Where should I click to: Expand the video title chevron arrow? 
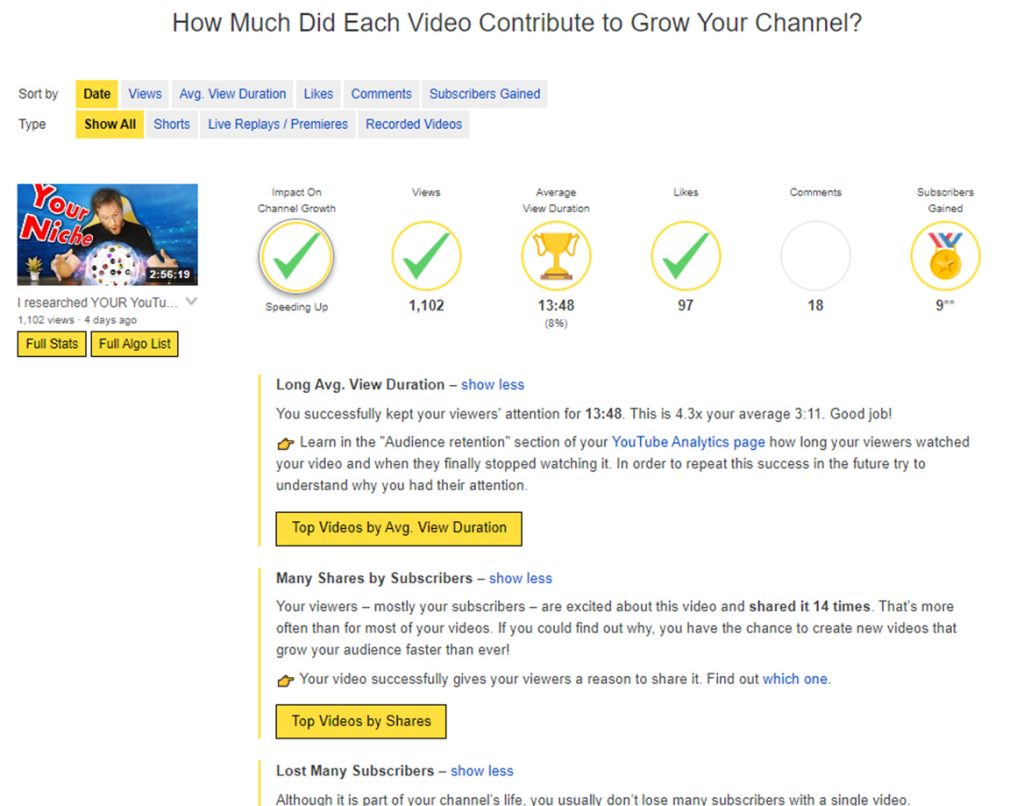[191, 302]
